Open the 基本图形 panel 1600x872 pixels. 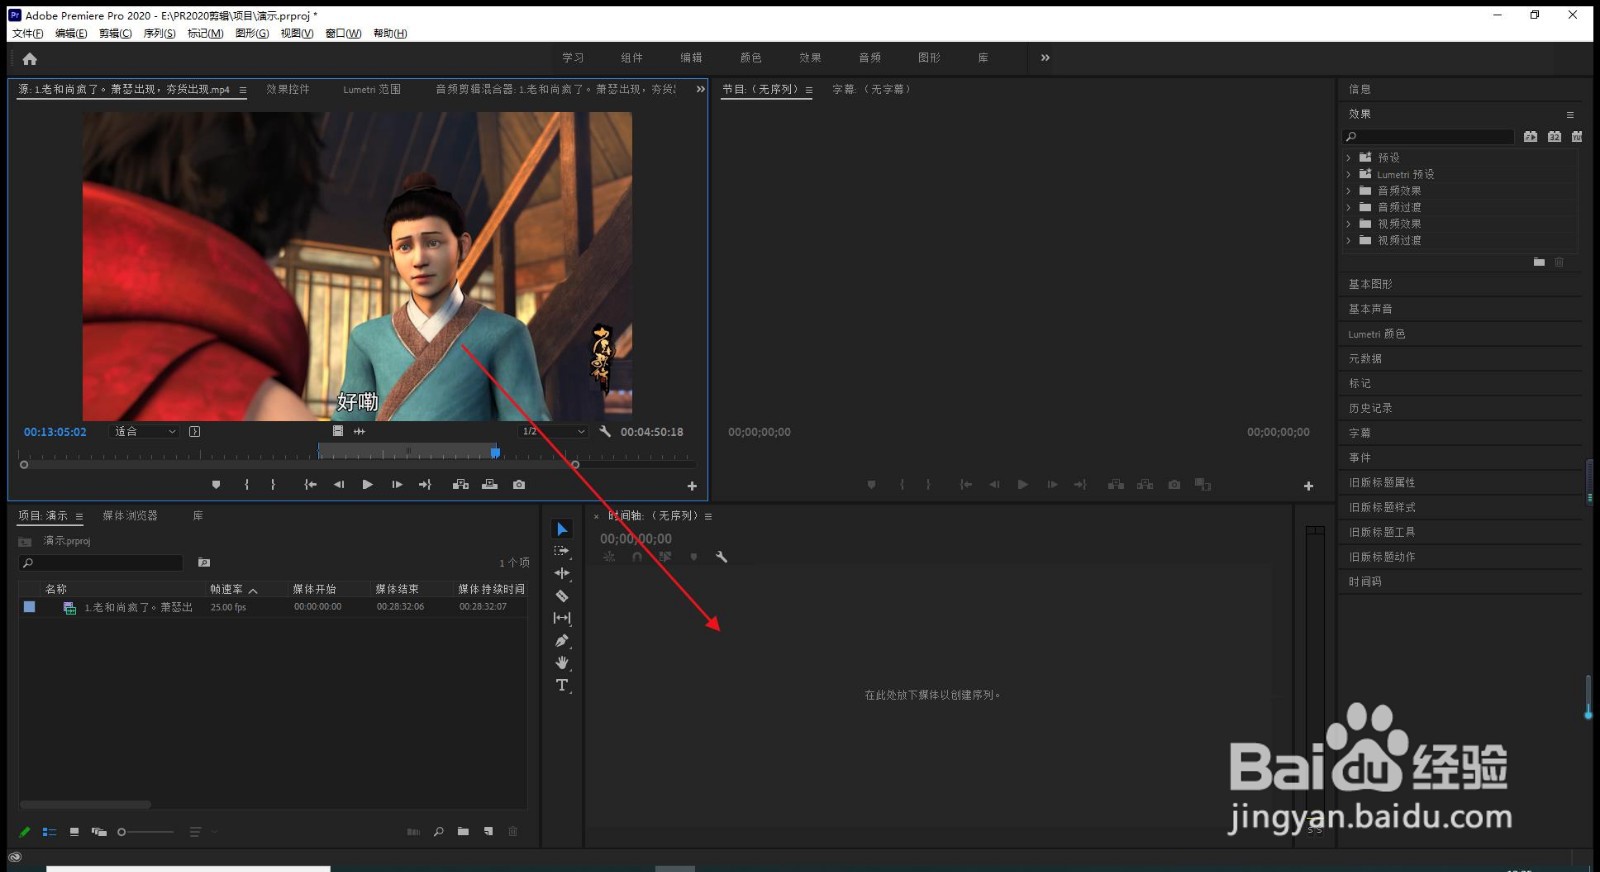point(1370,284)
